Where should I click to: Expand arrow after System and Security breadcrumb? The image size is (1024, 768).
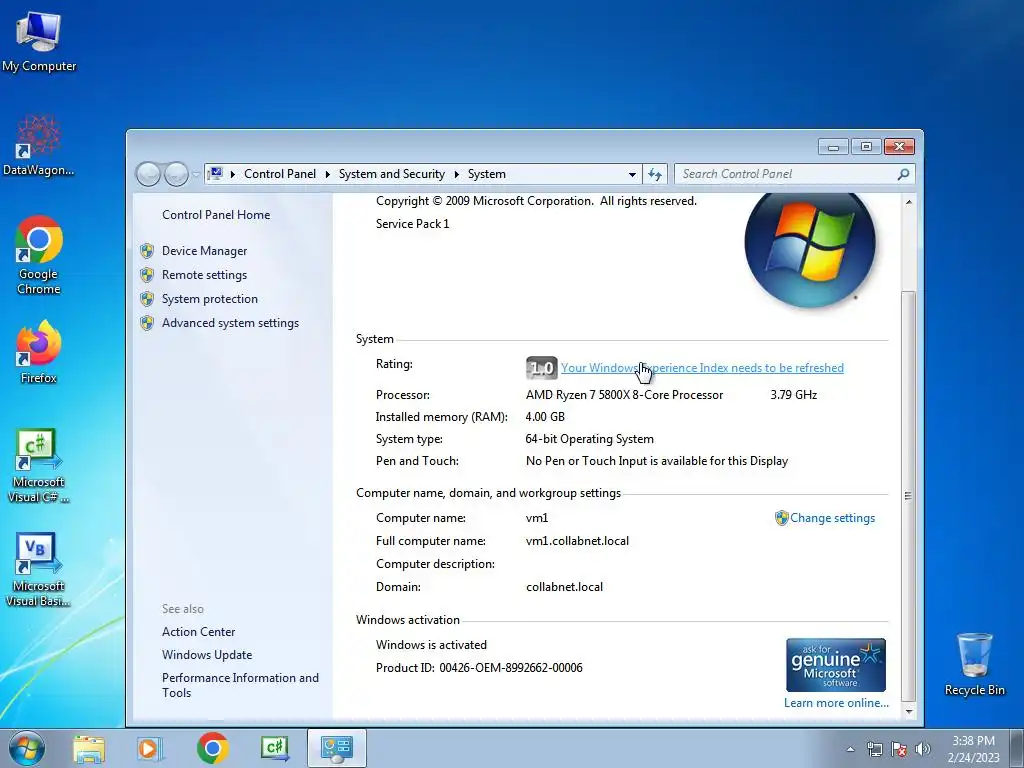[x=456, y=174]
